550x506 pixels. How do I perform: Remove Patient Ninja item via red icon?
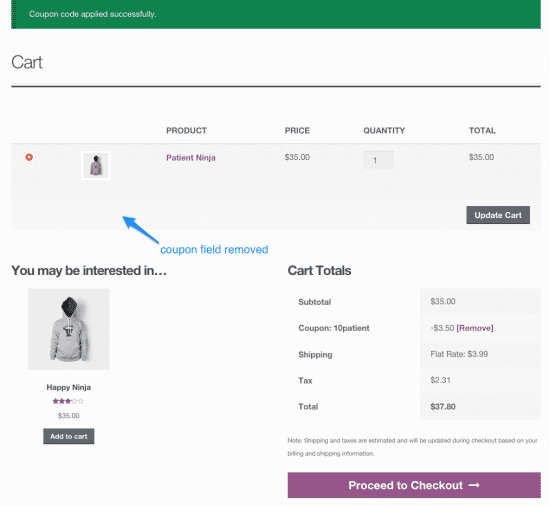pyautogui.click(x=29, y=157)
